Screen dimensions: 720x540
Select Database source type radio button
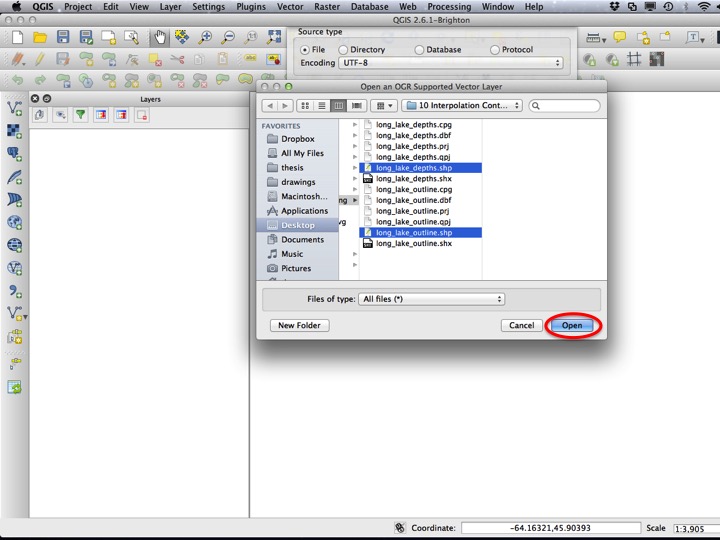click(419, 50)
